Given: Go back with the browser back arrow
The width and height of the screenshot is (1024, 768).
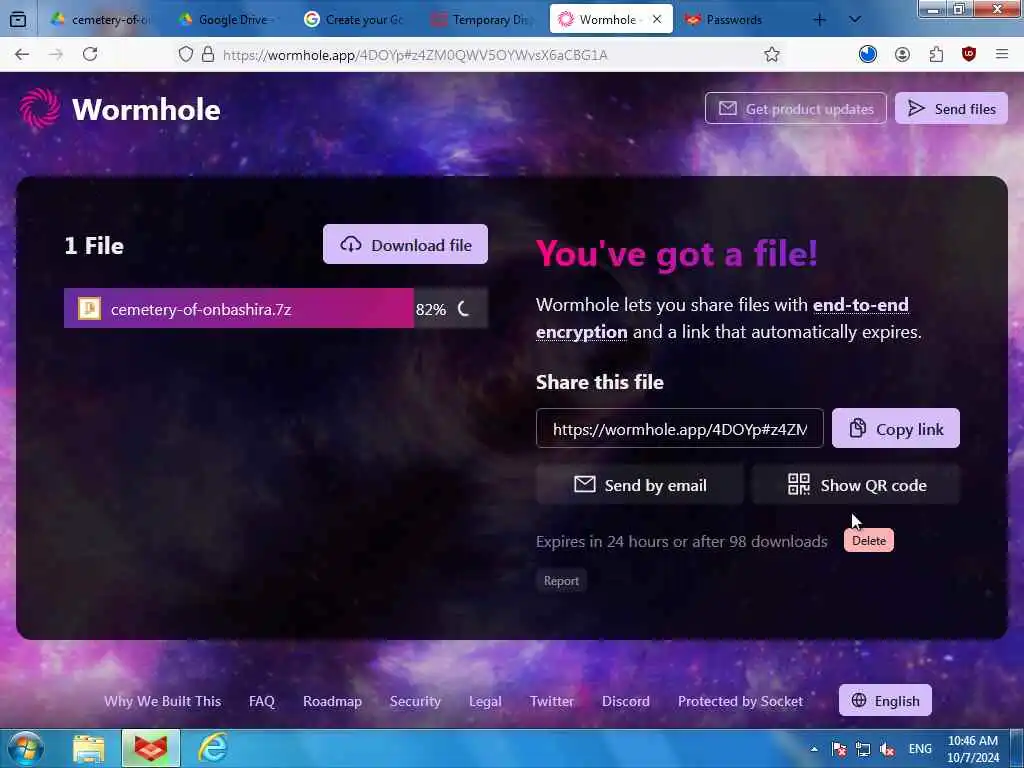Looking at the screenshot, I should tap(22, 54).
